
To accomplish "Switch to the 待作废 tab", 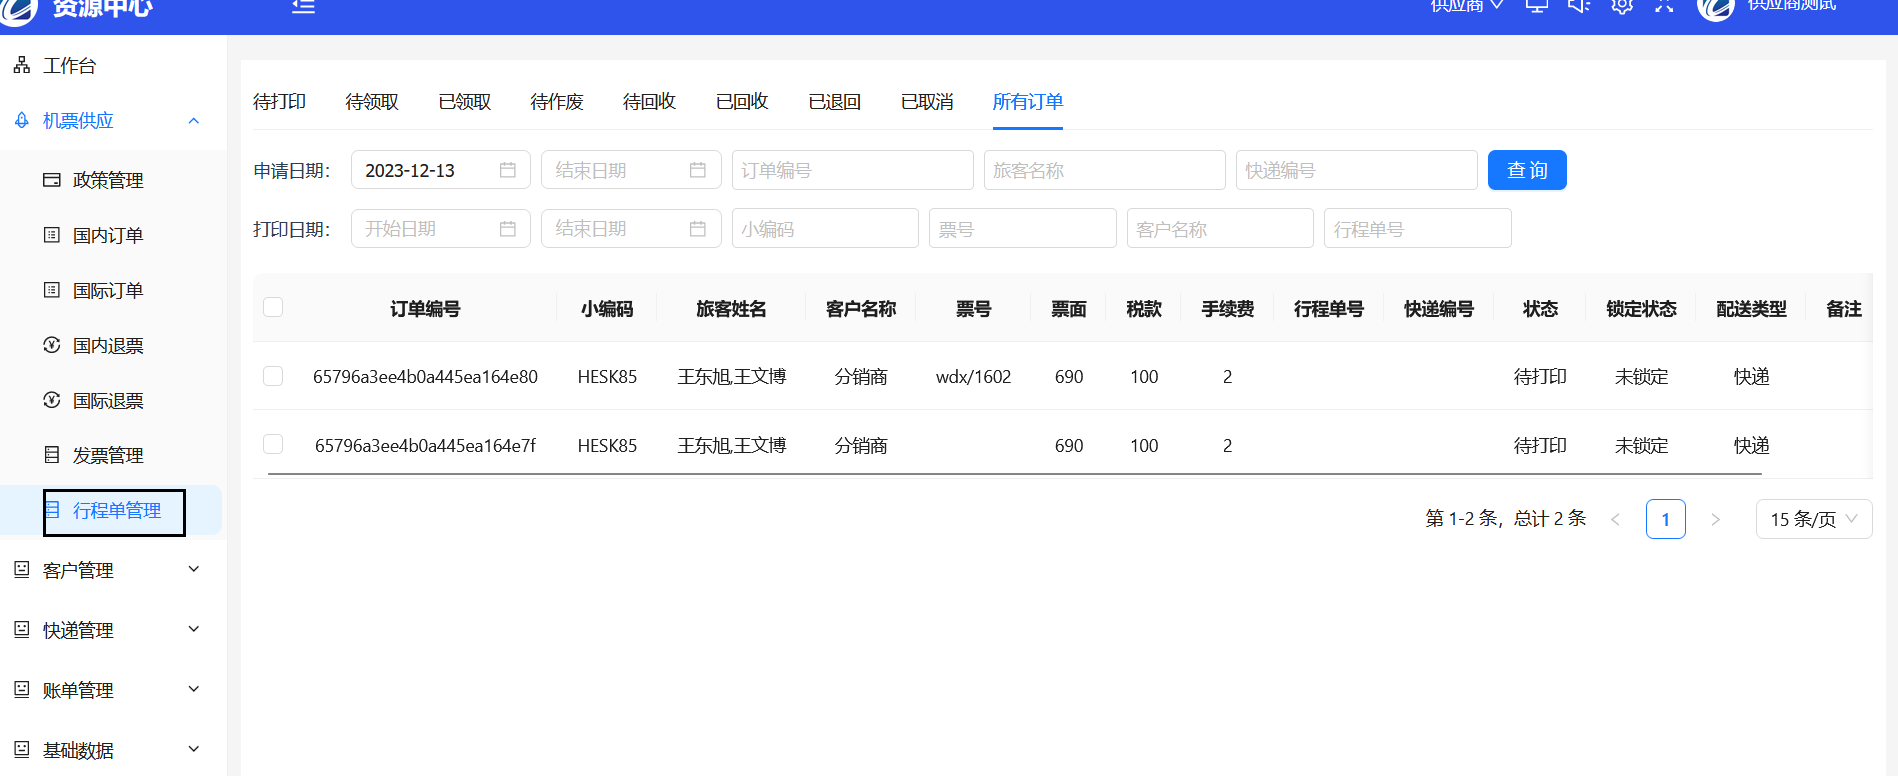I will (x=557, y=102).
